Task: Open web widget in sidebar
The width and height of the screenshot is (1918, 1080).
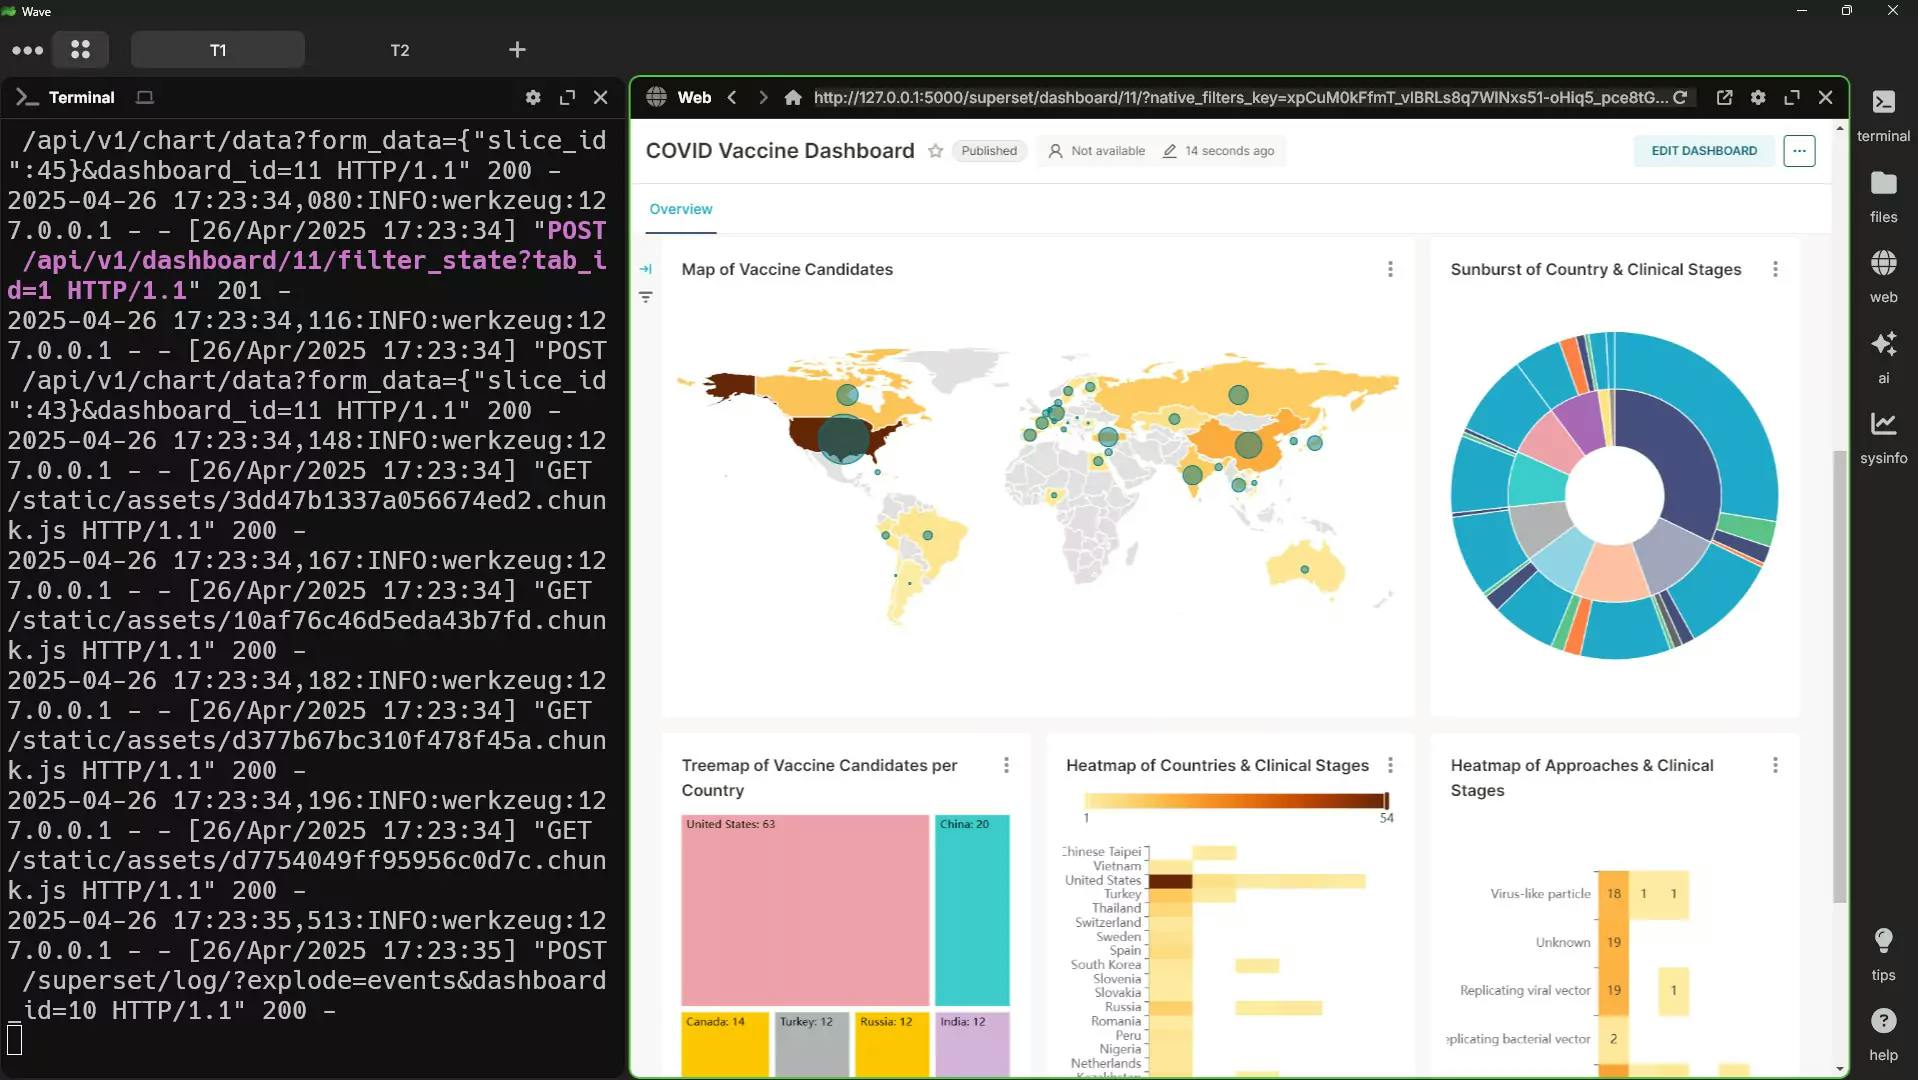Action: coord(1883,276)
